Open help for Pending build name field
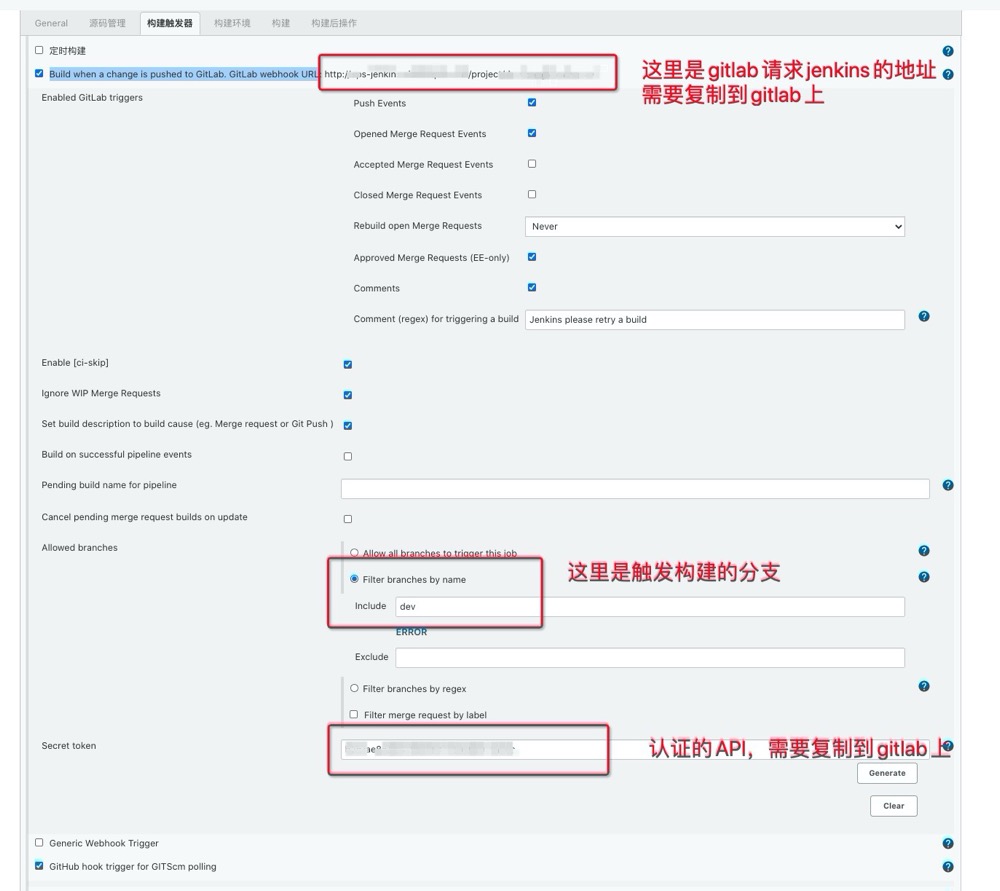The image size is (1000, 891). (x=947, y=486)
